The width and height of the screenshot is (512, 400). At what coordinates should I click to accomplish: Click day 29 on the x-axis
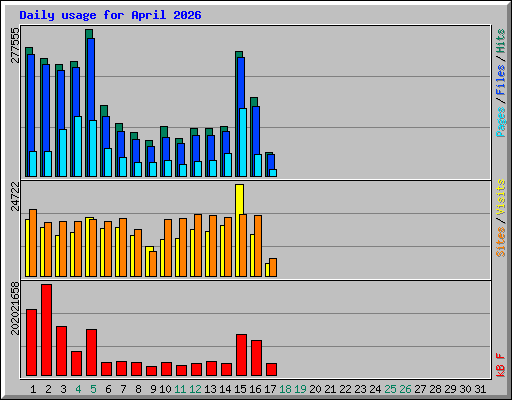tap(450, 389)
